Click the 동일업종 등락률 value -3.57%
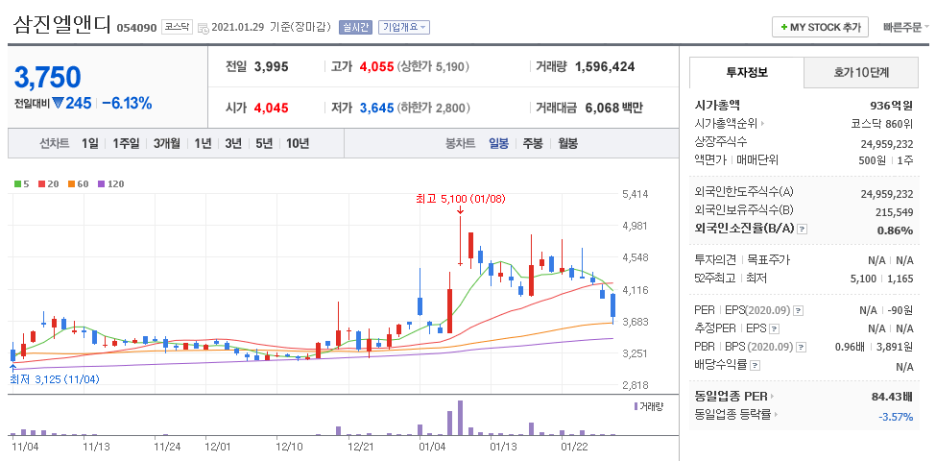Viewport: 936px width, 461px height. point(895,417)
